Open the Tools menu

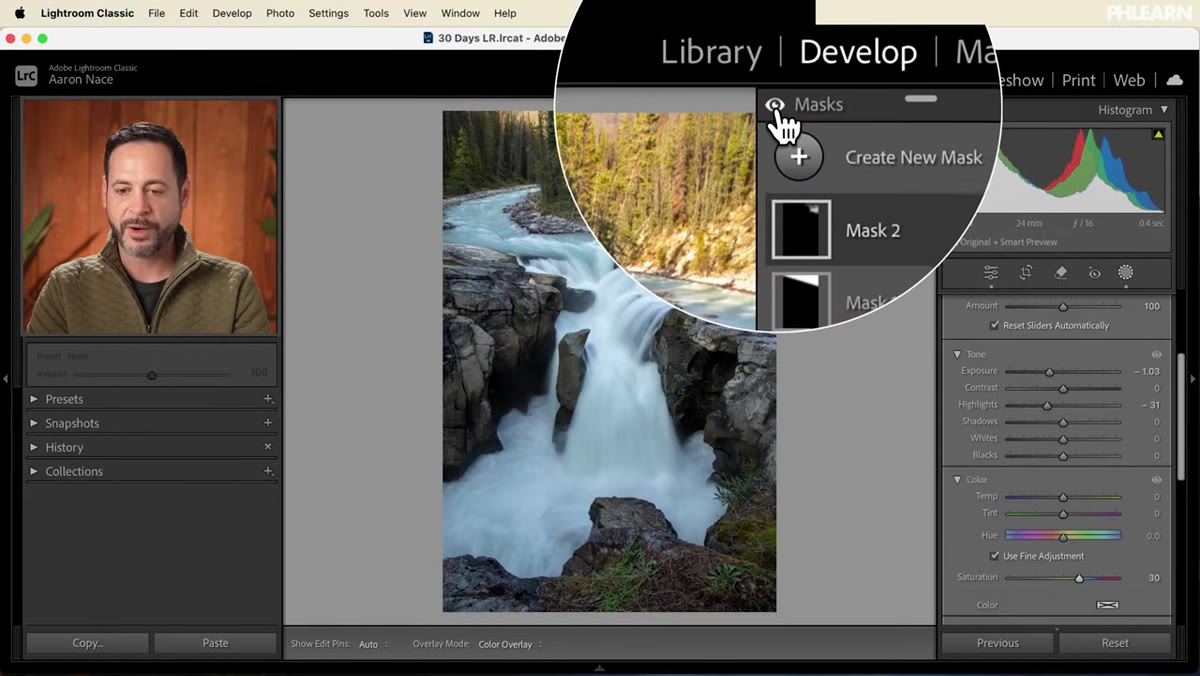(376, 13)
